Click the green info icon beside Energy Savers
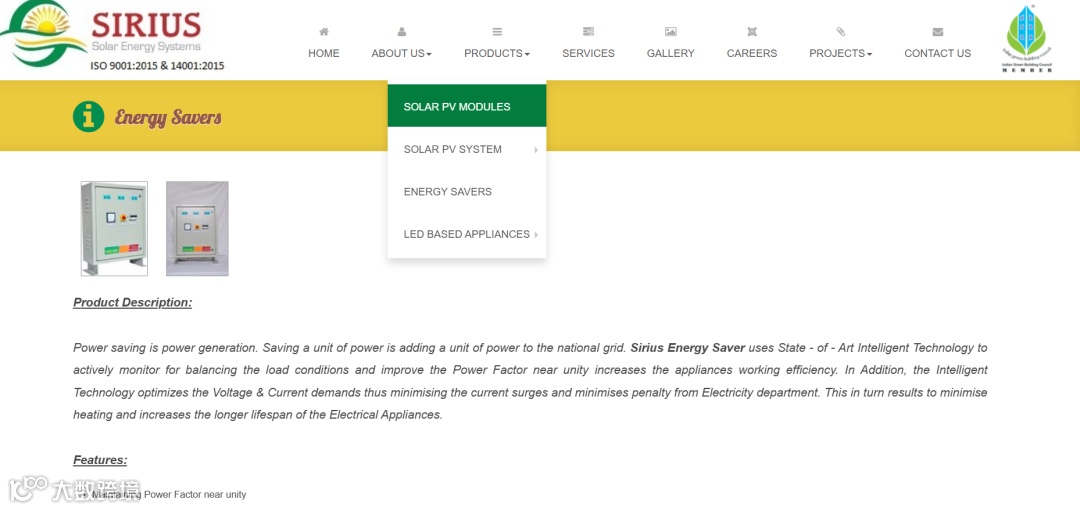Image resolution: width=1080 pixels, height=510 pixels. coord(88,116)
